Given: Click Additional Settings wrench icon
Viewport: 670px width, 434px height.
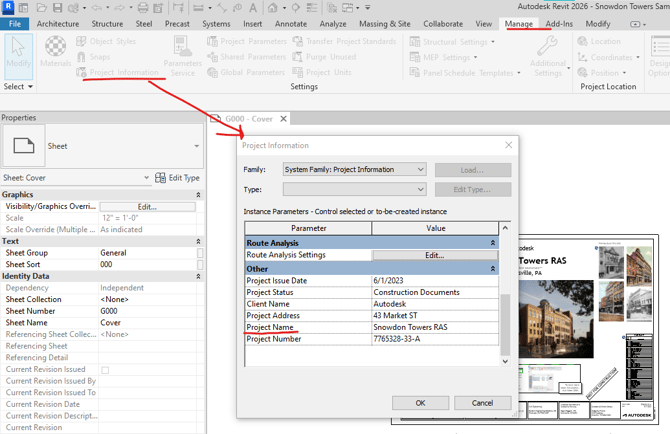Looking at the screenshot, I should point(547,46).
